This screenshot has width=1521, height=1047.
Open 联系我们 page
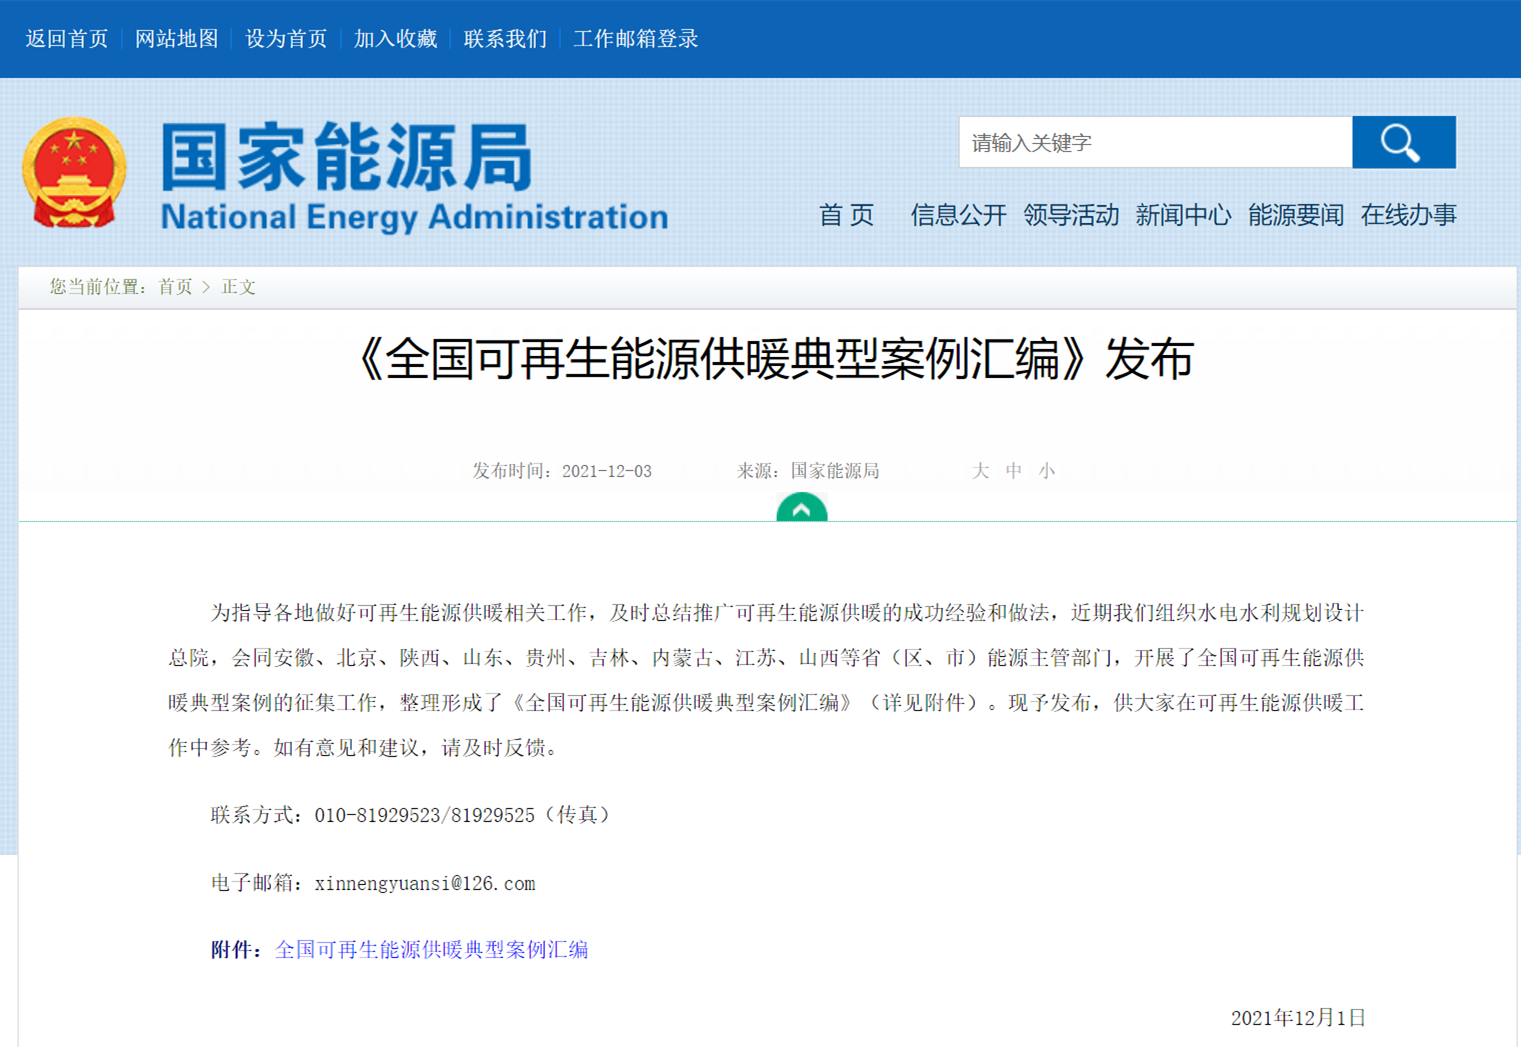[505, 39]
